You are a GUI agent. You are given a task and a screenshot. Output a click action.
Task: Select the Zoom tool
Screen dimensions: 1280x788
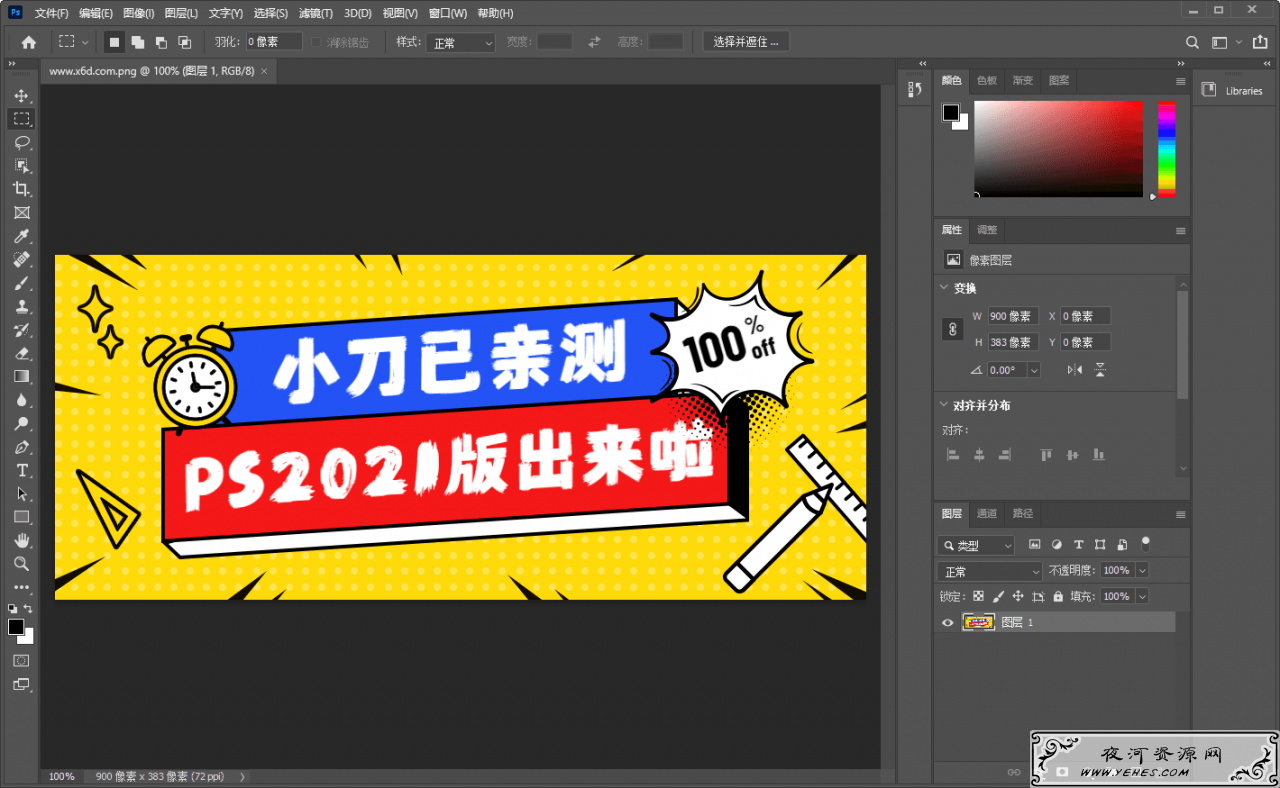pos(21,564)
